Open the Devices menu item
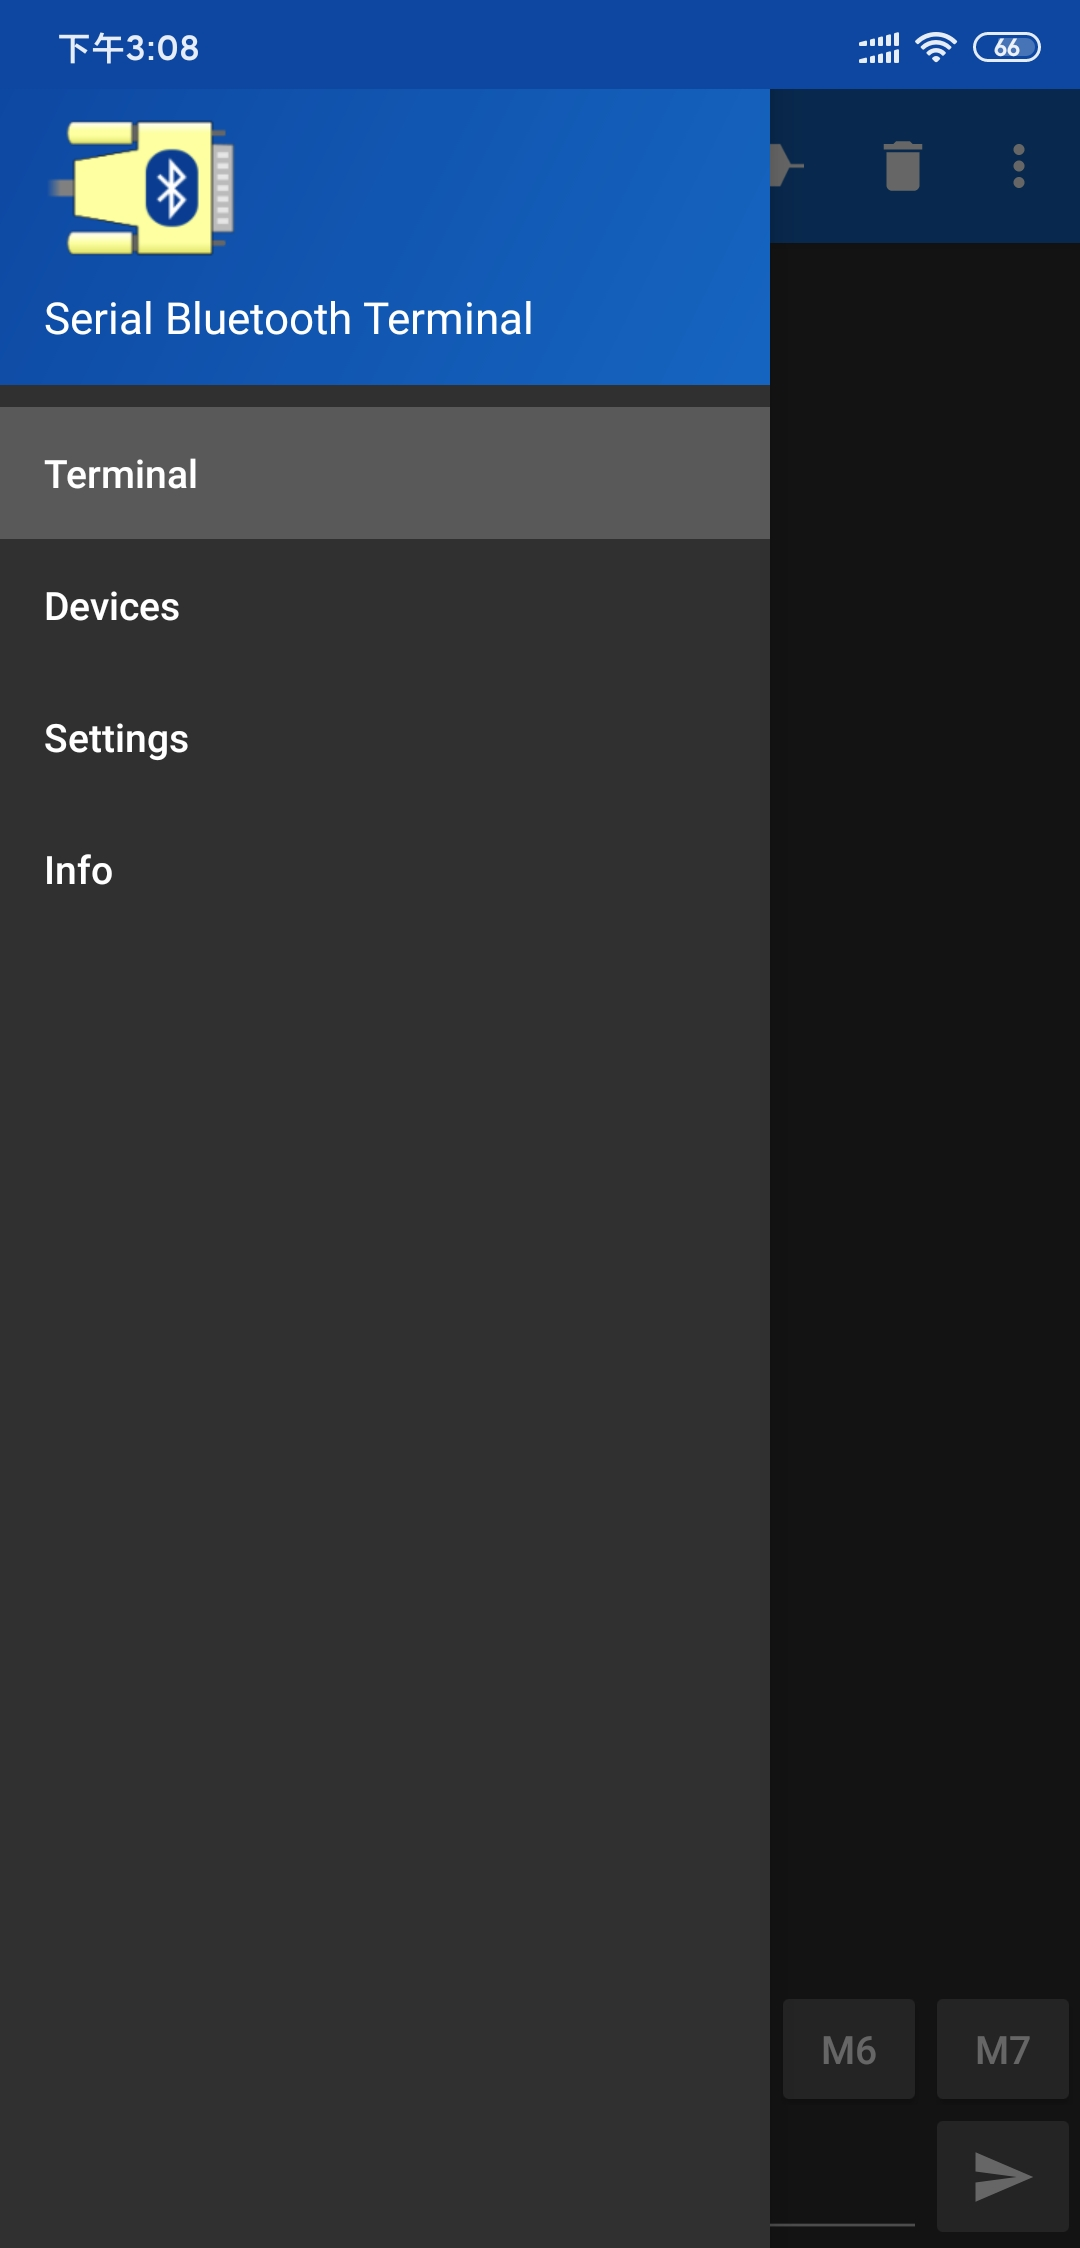The height and width of the screenshot is (2248, 1080). coord(385,606)
